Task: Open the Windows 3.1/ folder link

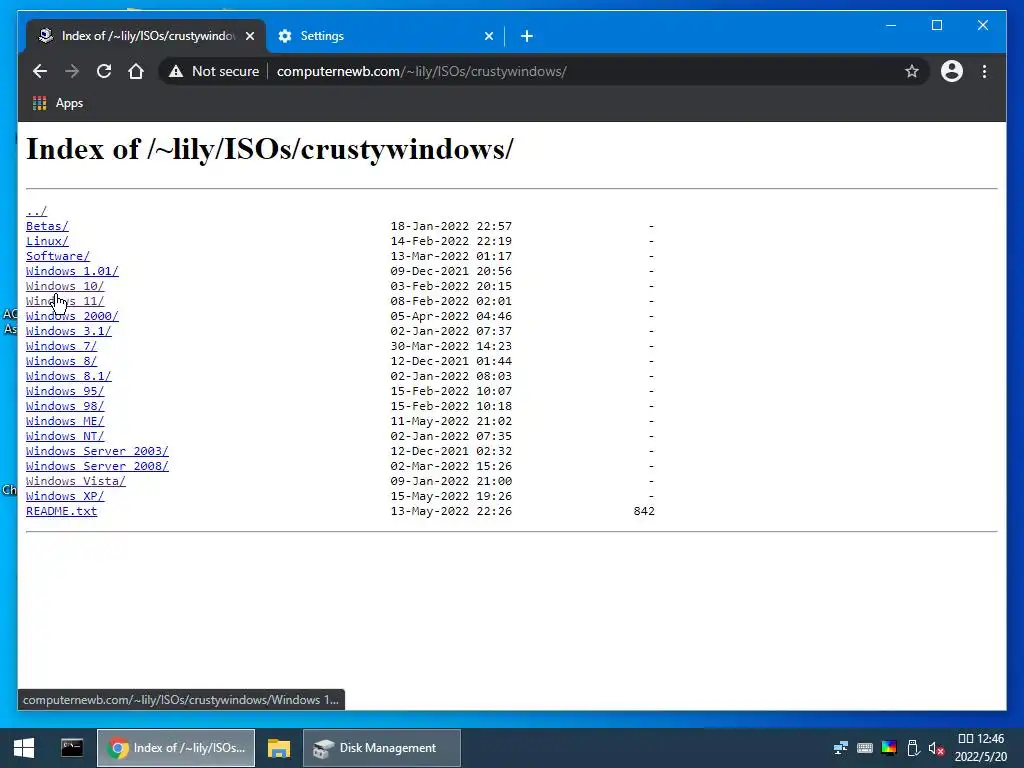Action: click(x=69, y=331)
